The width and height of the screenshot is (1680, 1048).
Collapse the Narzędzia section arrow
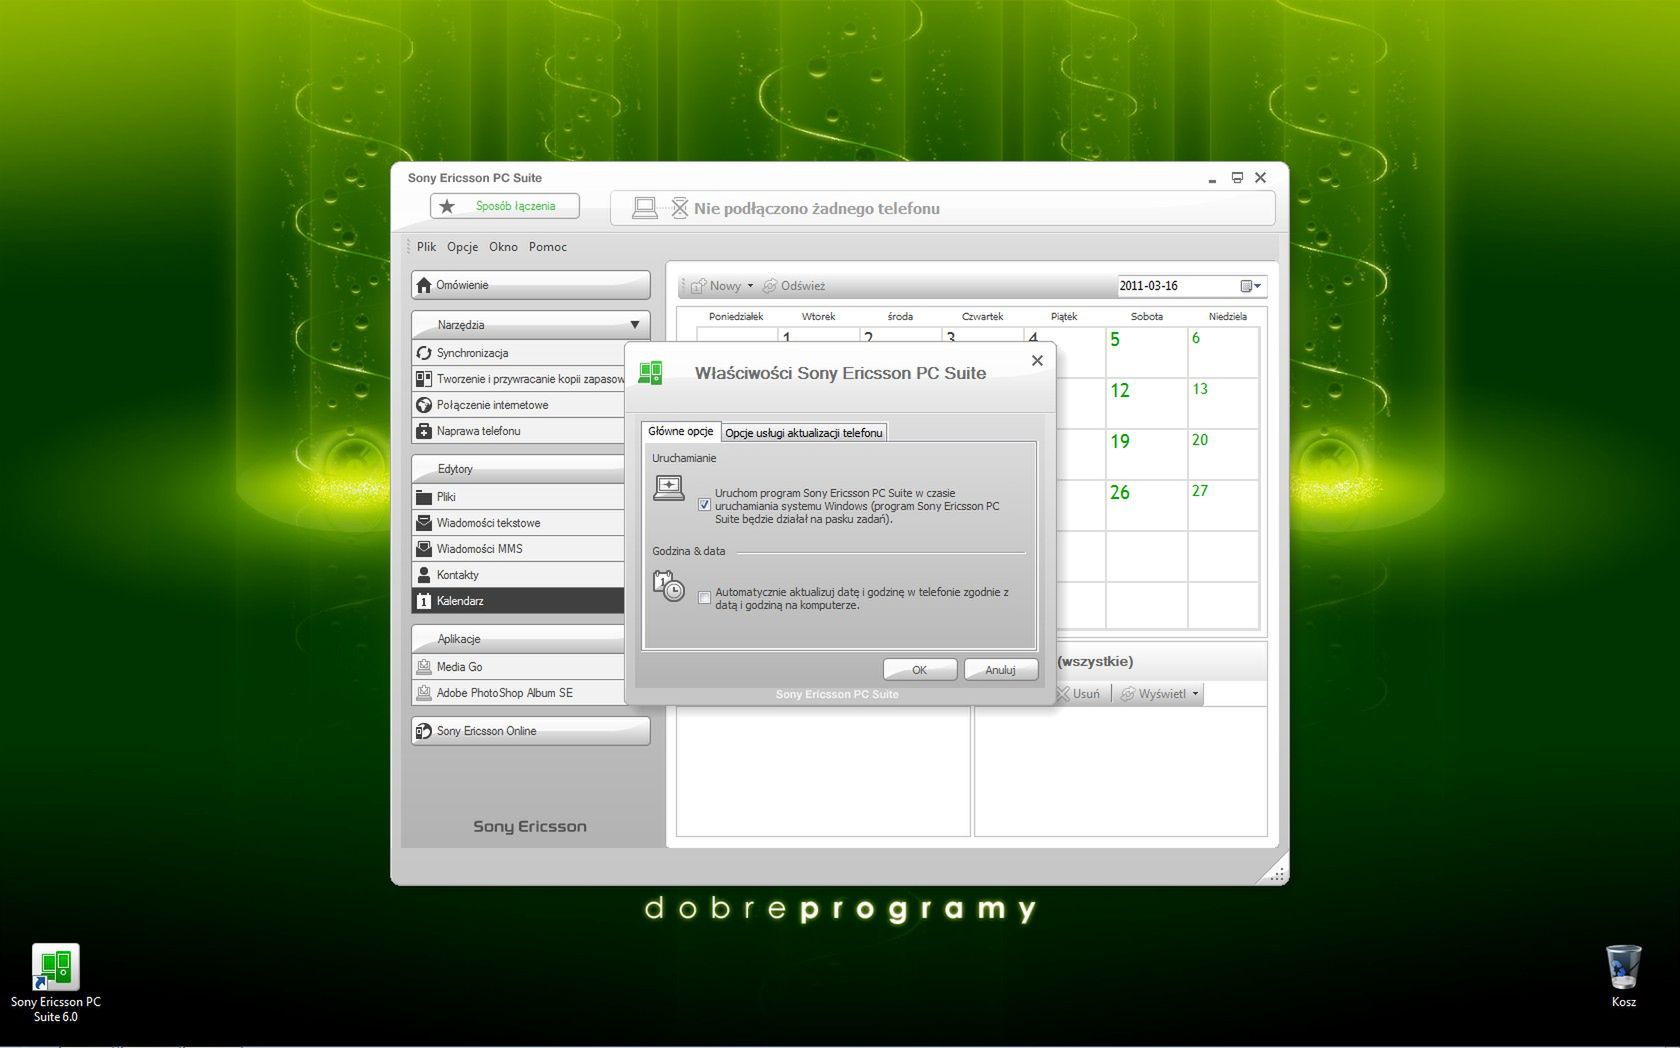pos(634,325)
